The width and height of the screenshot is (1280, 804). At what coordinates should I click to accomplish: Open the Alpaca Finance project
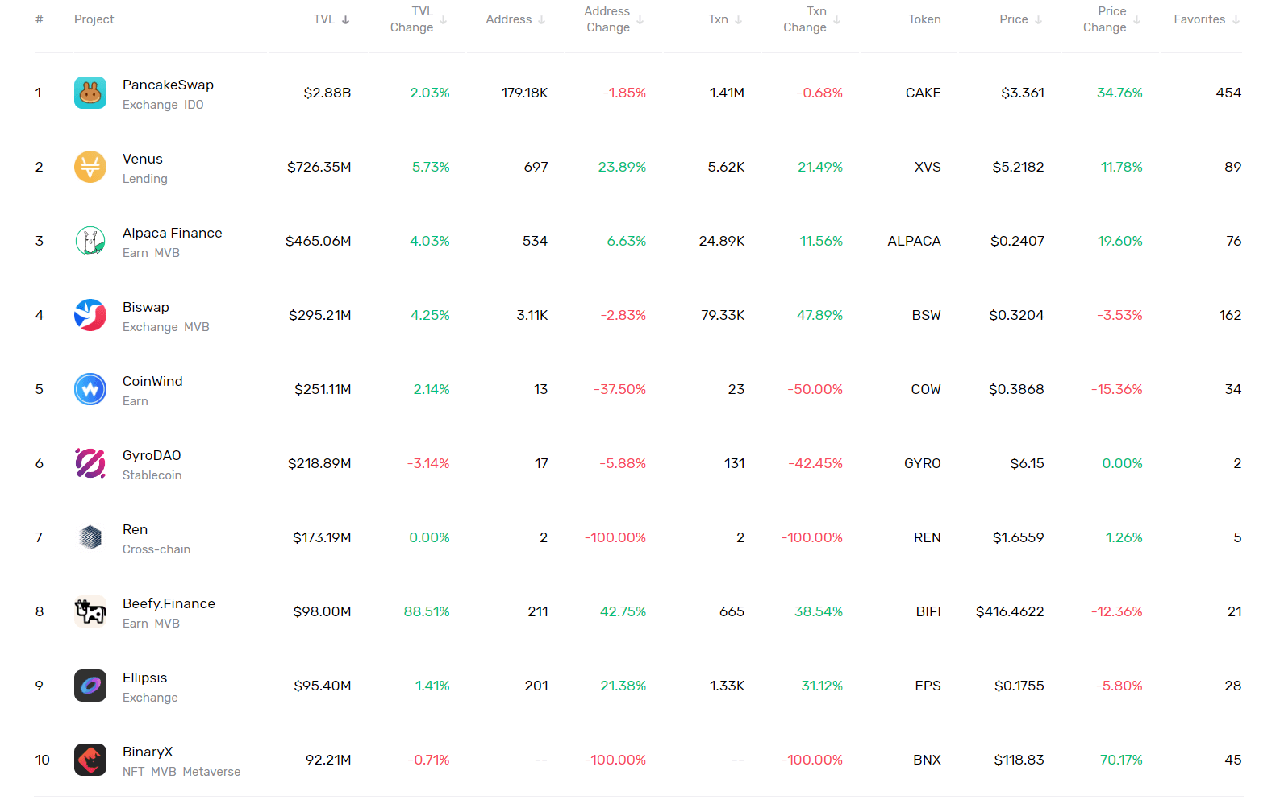(x=172, y=233)
